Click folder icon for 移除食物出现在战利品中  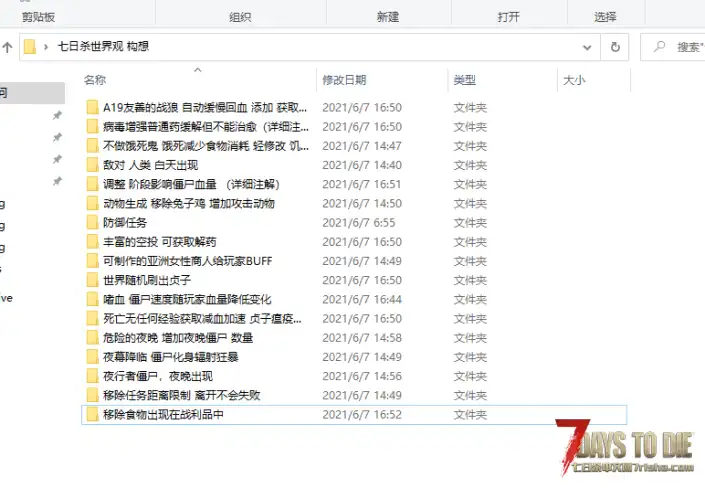tap(92, 414)
